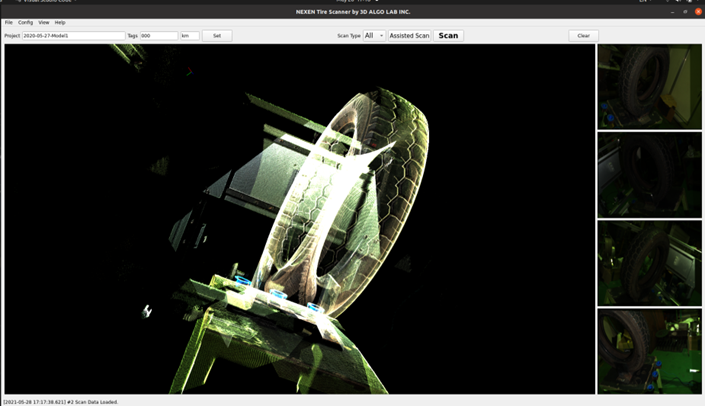Click the Clear button
The width and height of the screenshot is (705, 406).
click(584, 36)
